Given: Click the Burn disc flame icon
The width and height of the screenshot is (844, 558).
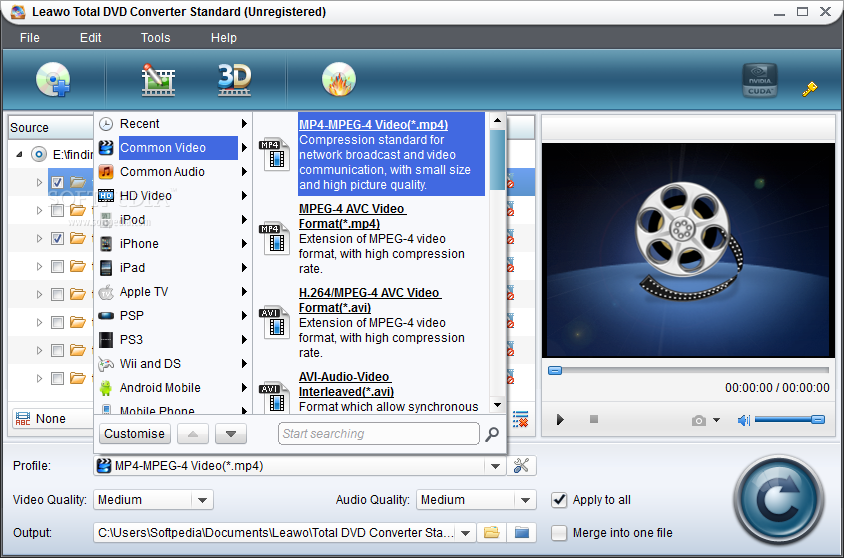Looking at the screenshot, I should [339, 79].
